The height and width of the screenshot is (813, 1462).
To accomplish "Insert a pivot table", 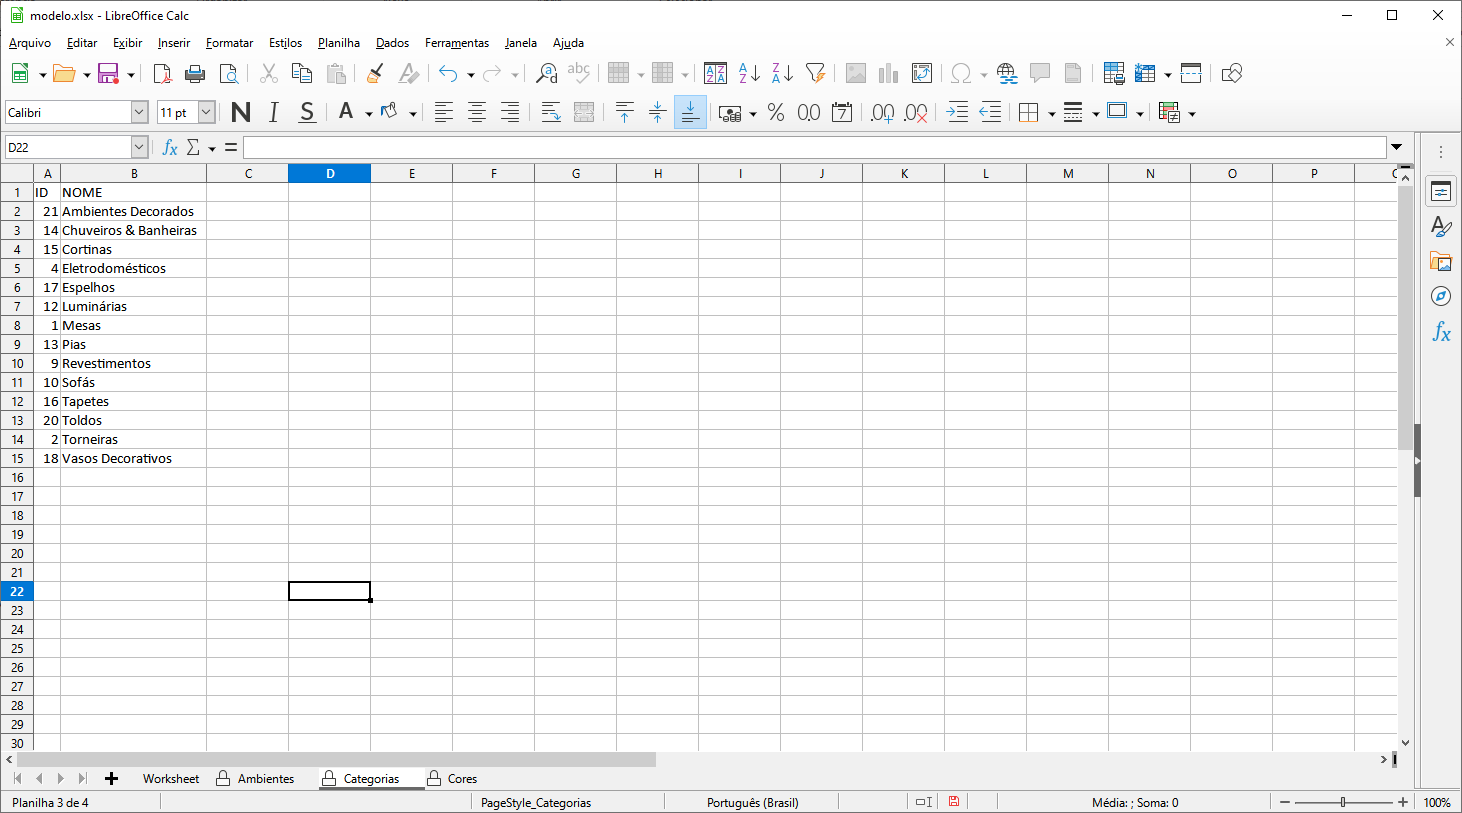I will [922, 73].
